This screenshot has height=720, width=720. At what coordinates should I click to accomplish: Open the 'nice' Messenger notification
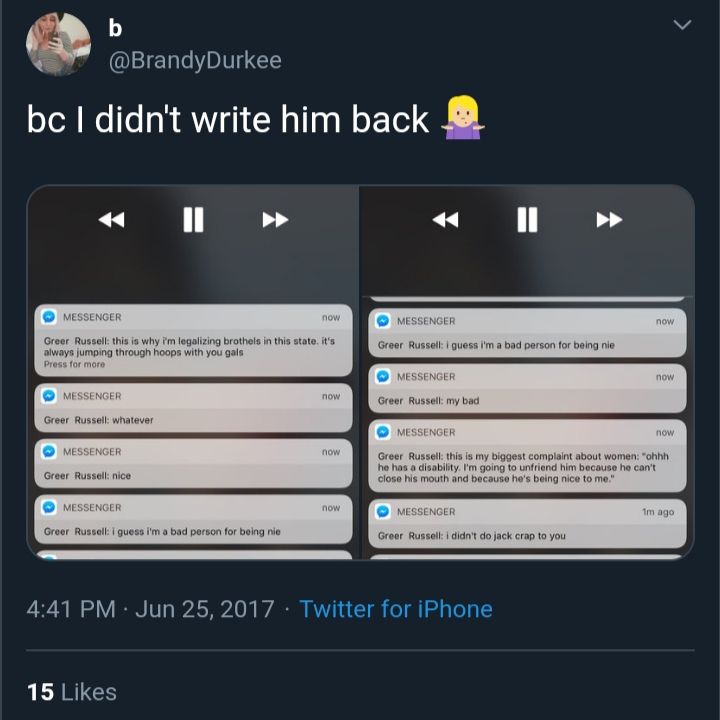(193, 463)
